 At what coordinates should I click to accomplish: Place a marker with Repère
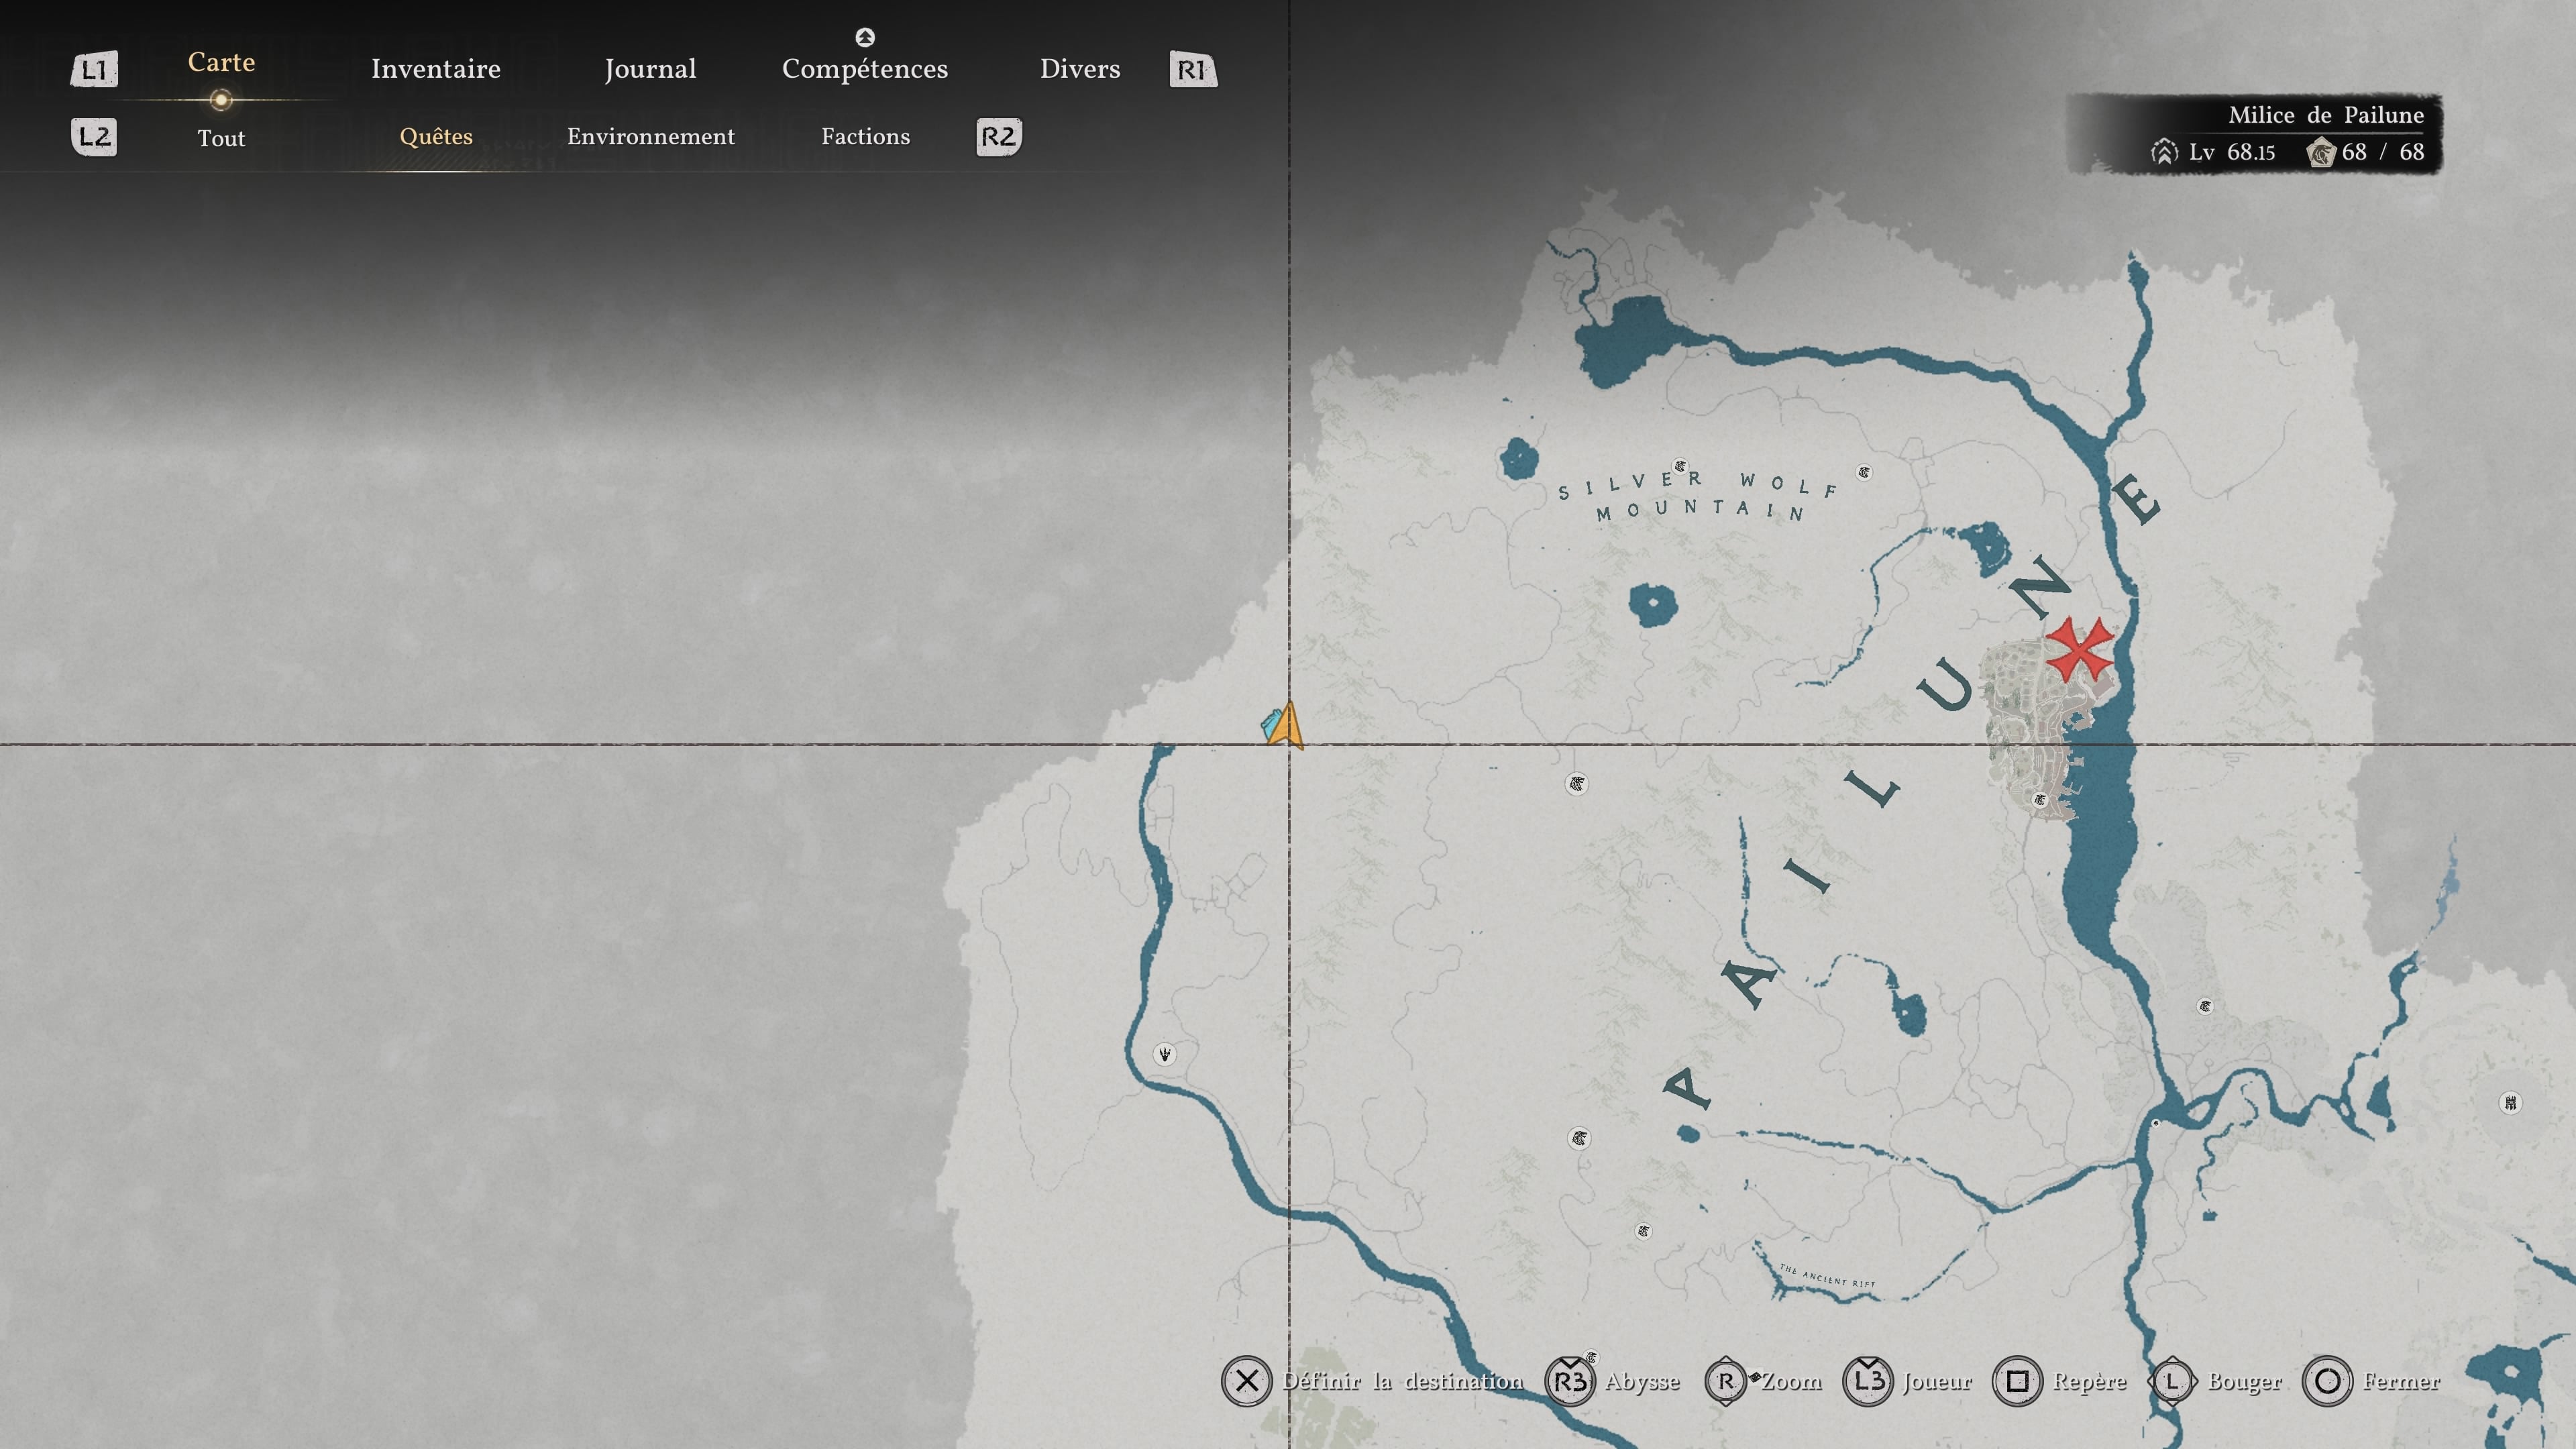(2090, 1382)
